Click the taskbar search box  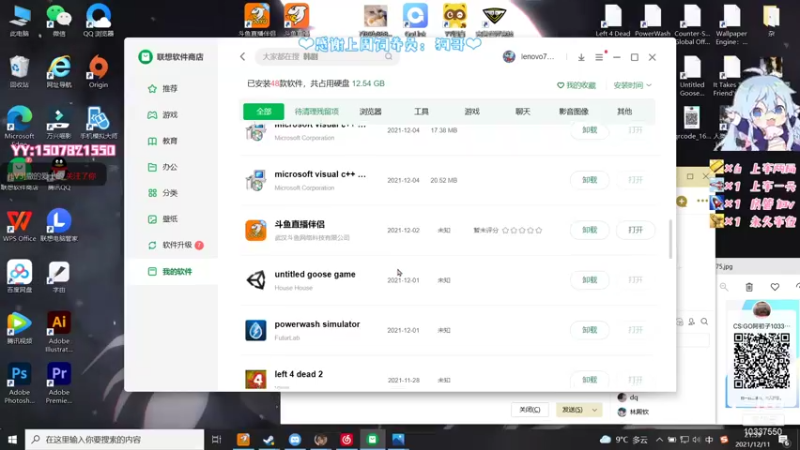click(x=114, y=439)
